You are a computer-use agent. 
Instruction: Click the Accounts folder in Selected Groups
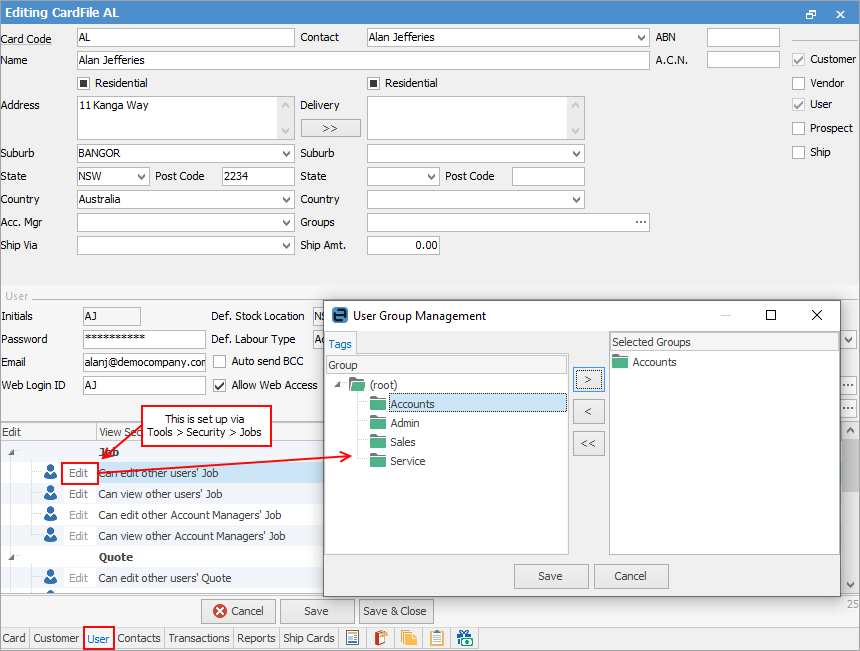pyautogui.click(x=620, y=362)
